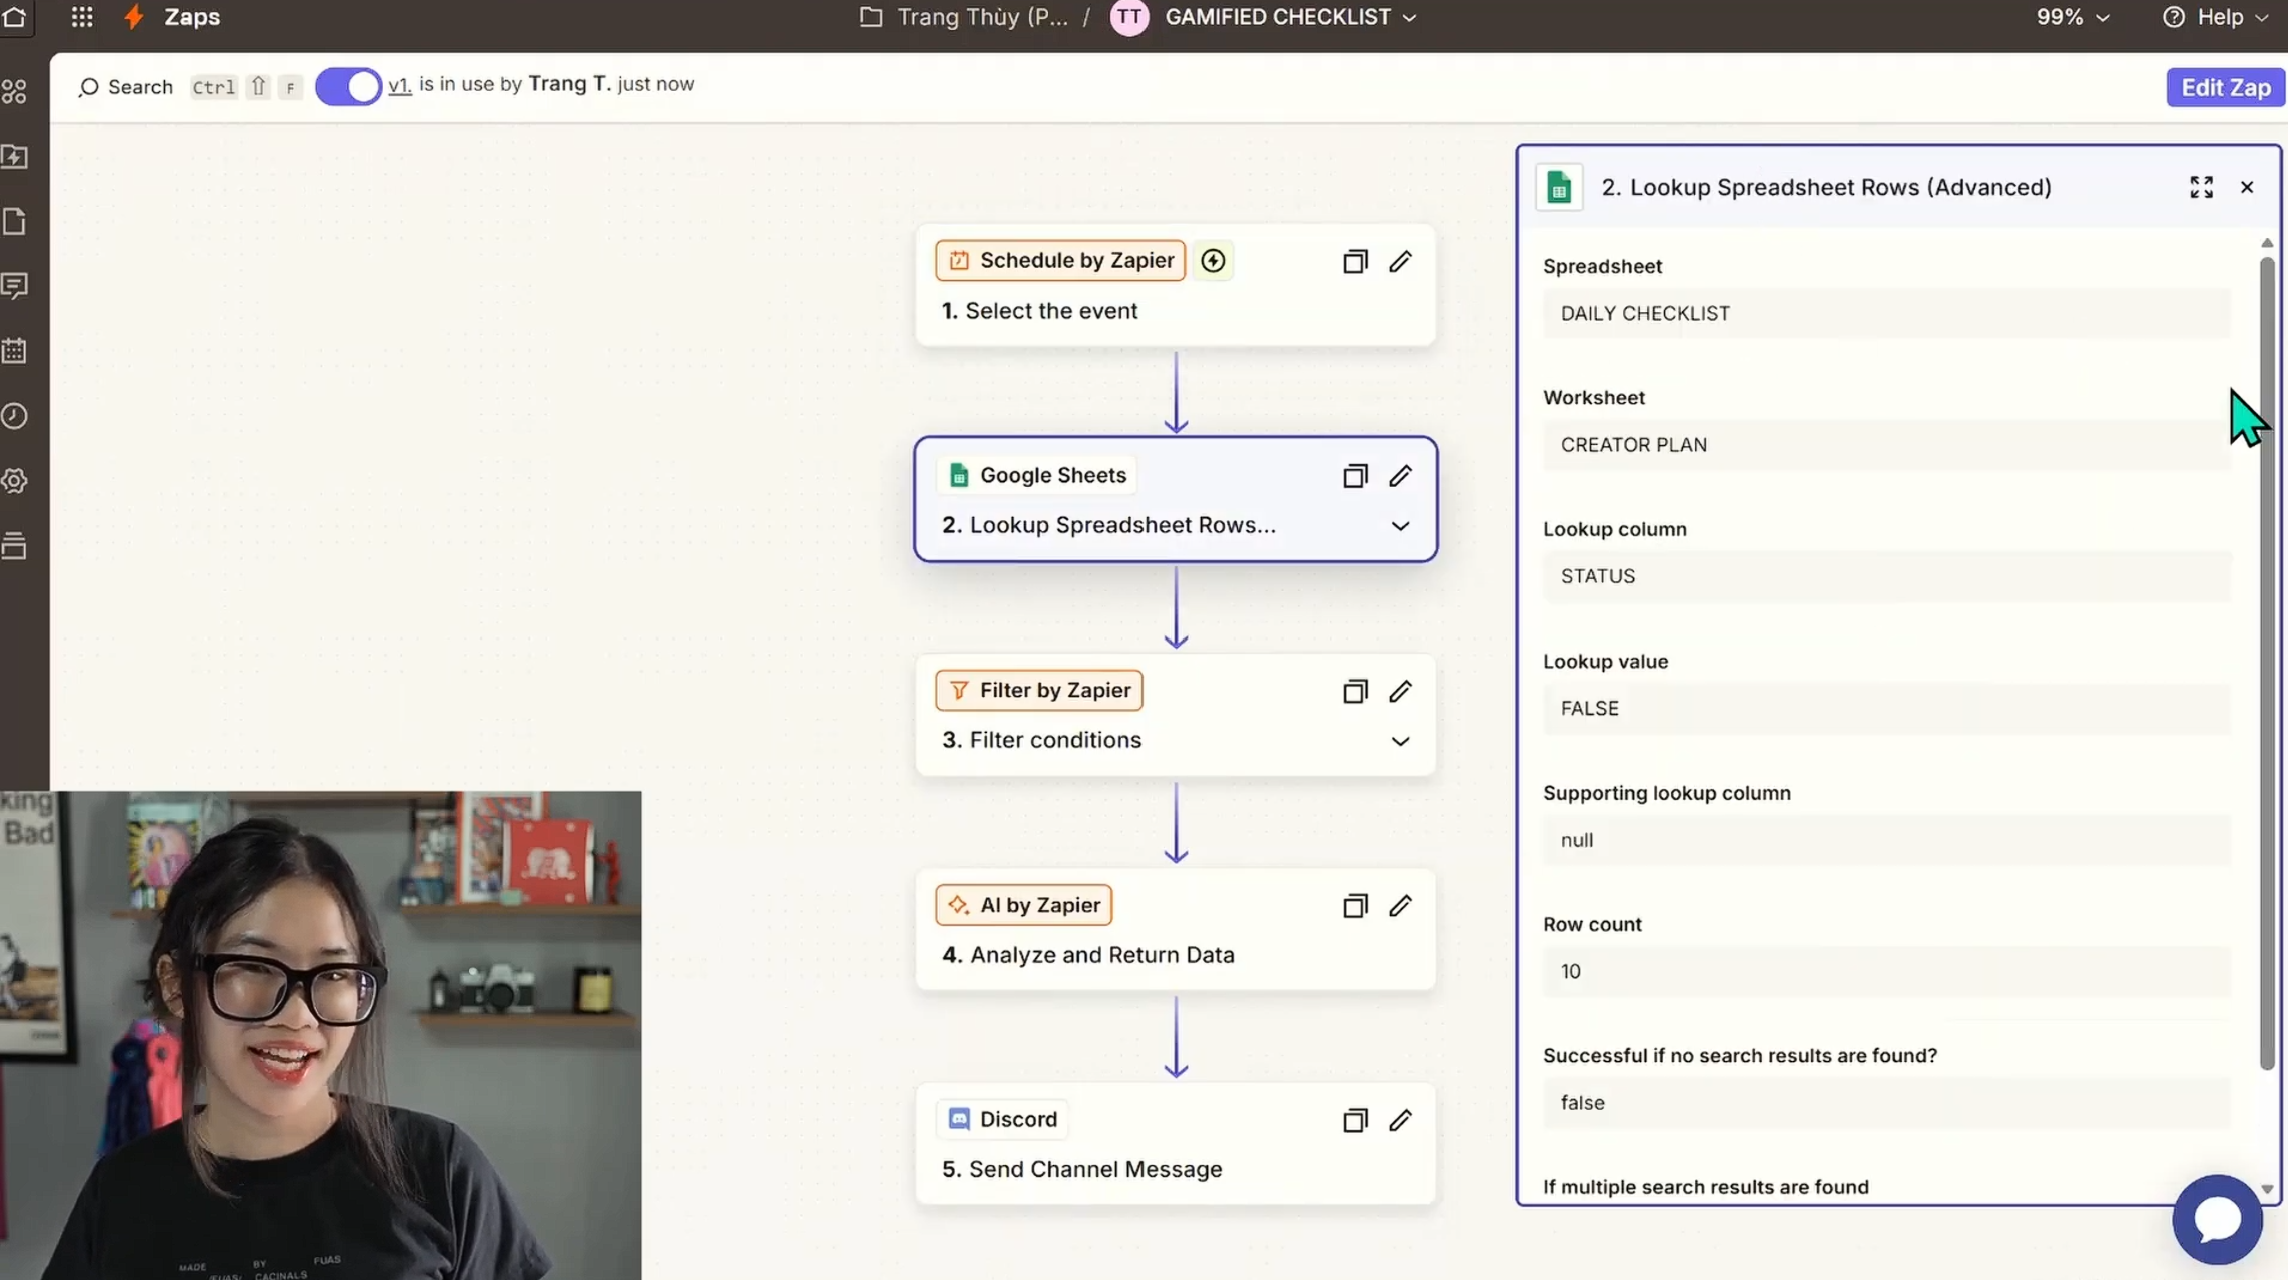
Task: Expand the Lookup Spreadsheet Rows step chevron
Action: tap(1400, 526)
